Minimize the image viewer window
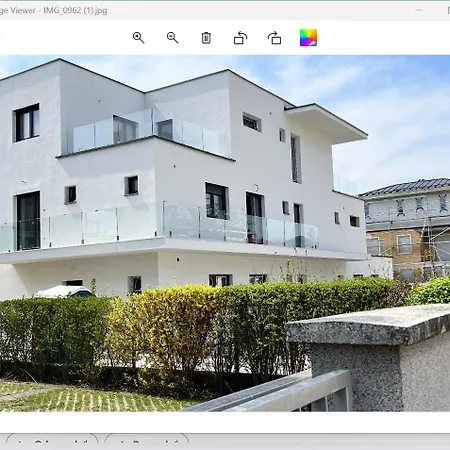 (x=419, y=10)
